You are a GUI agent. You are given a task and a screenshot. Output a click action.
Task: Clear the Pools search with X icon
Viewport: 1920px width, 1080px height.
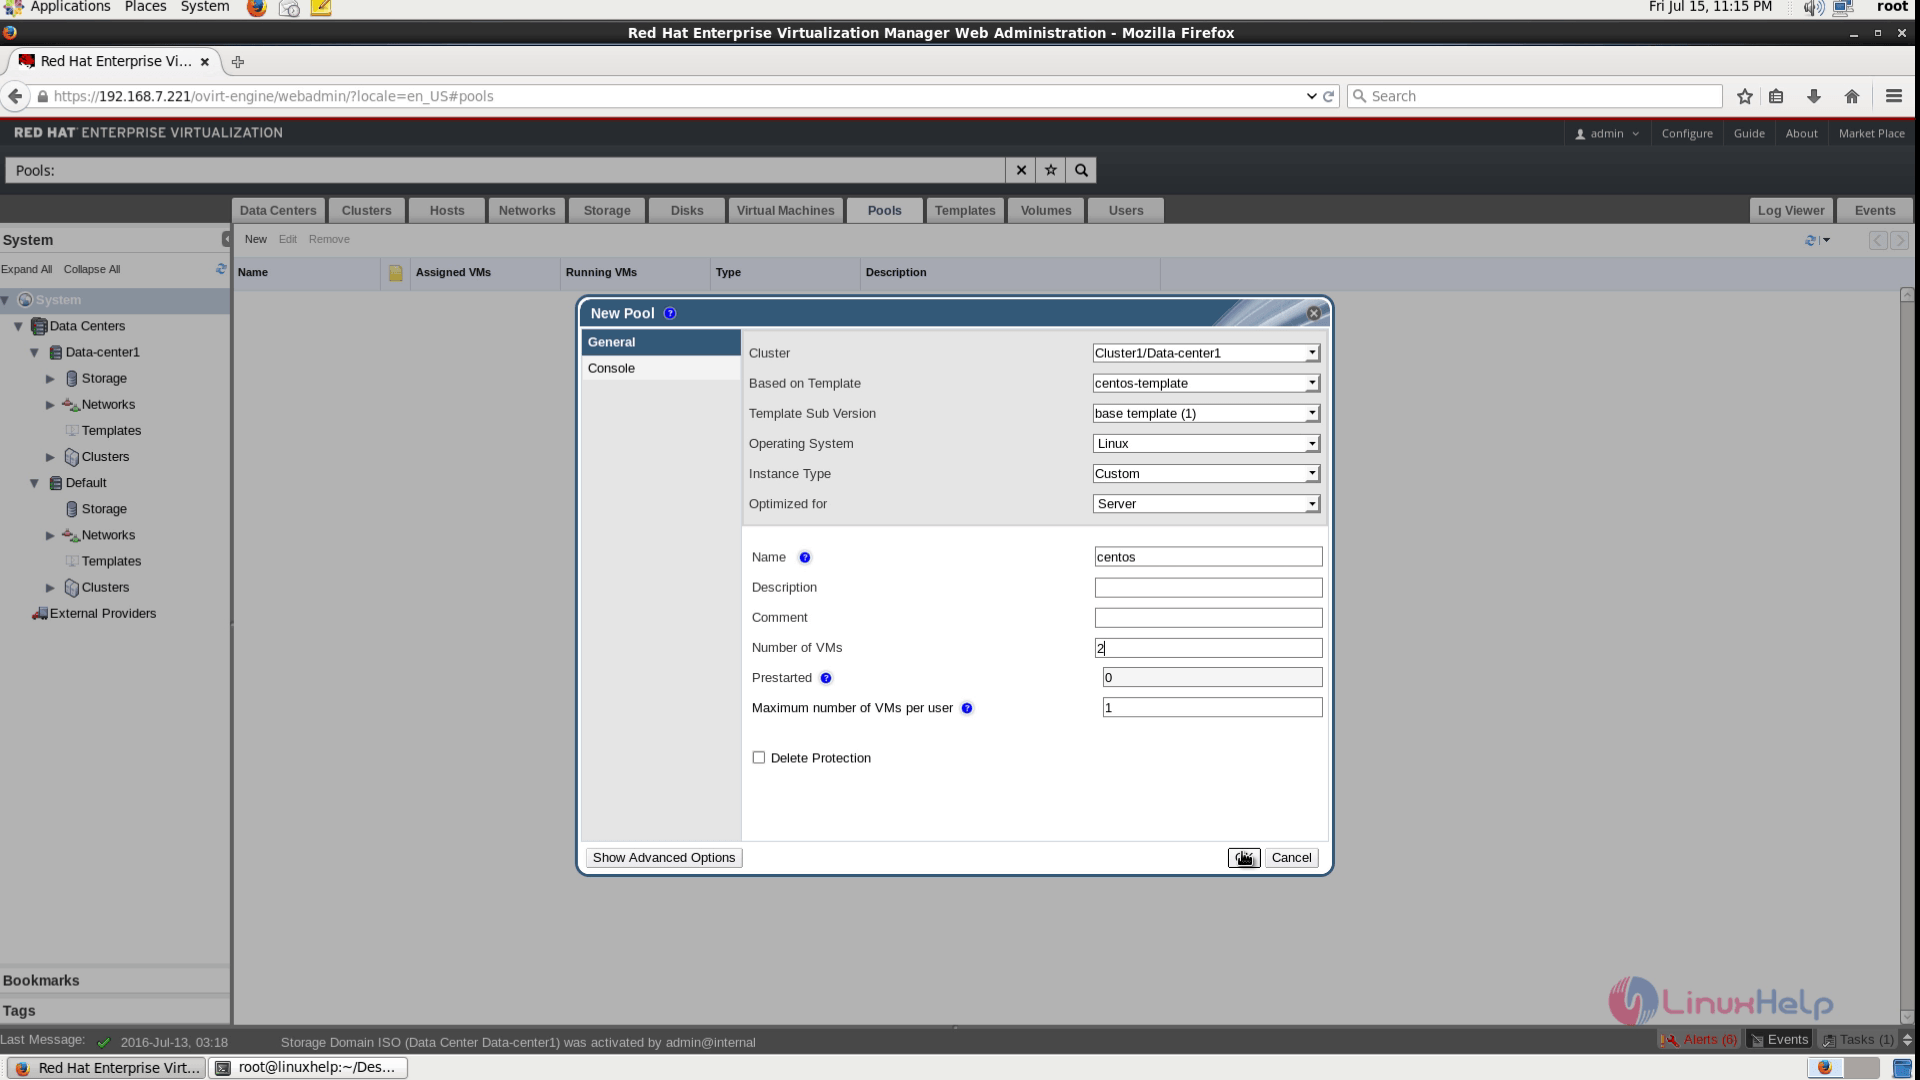(x=1021, y=170)
